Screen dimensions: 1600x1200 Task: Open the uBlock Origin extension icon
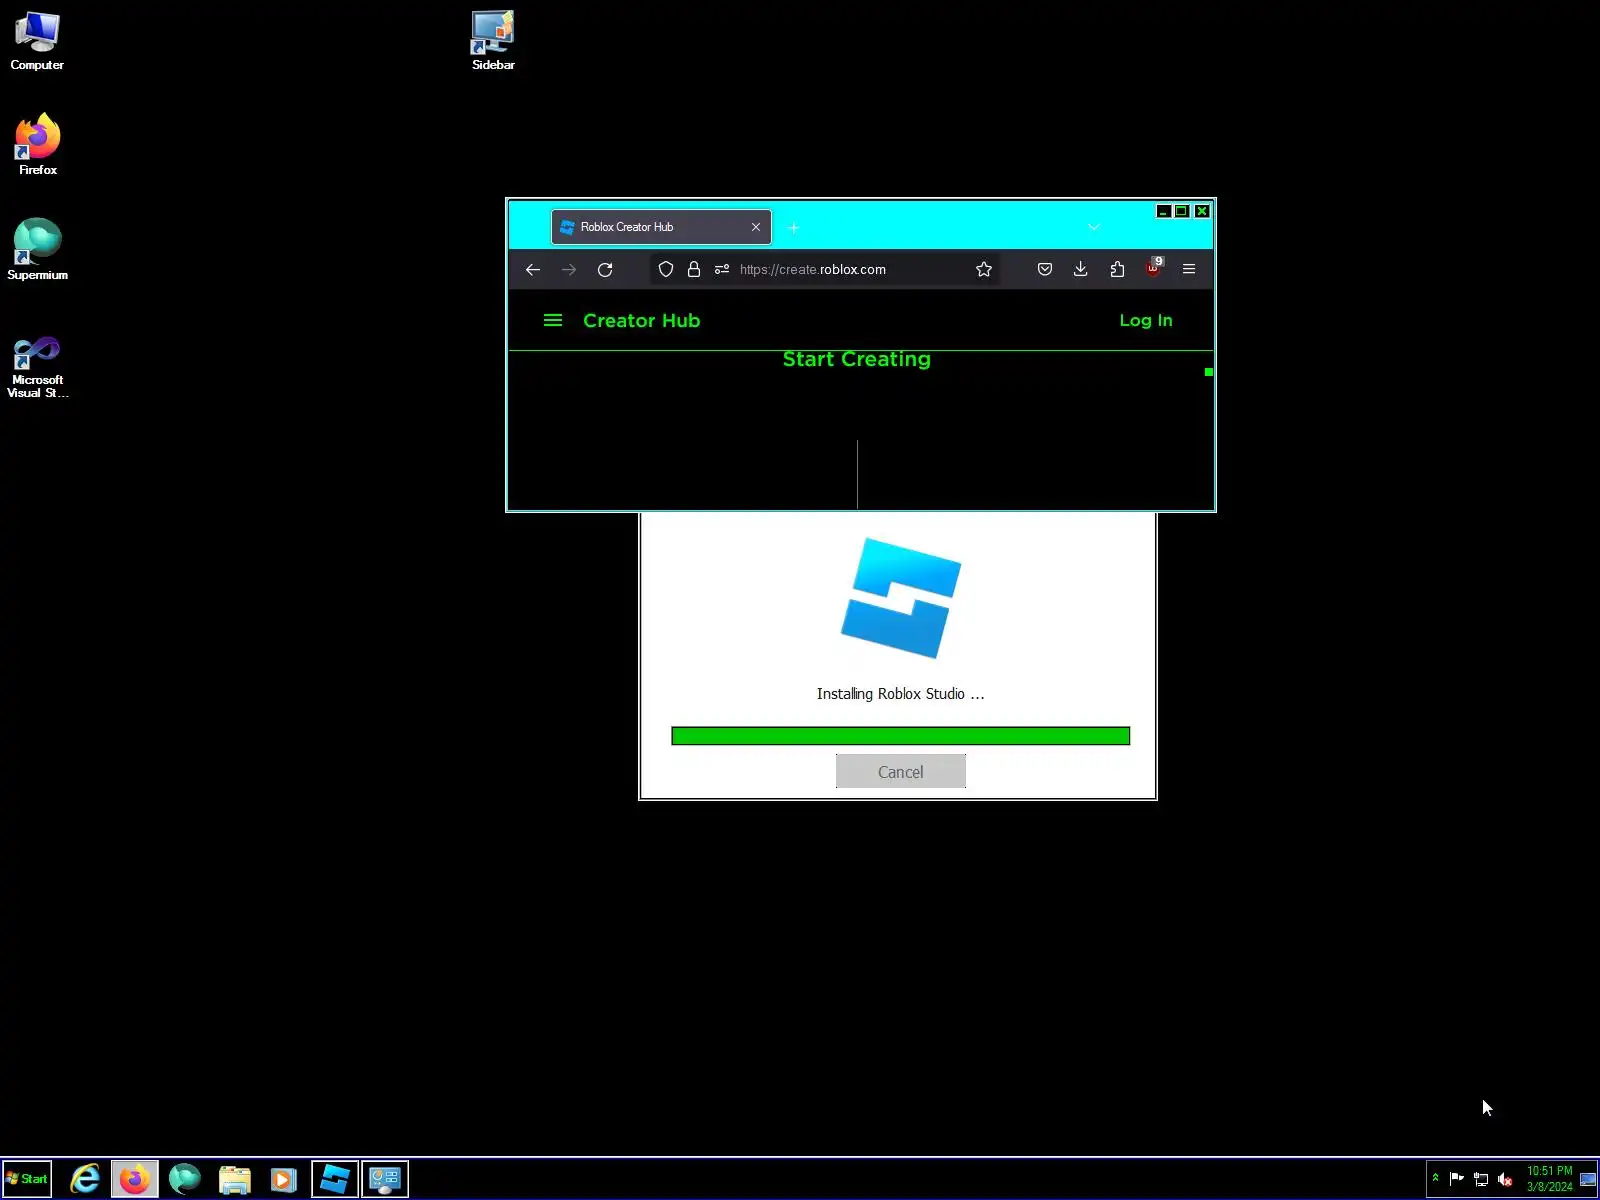point(1154,268)
